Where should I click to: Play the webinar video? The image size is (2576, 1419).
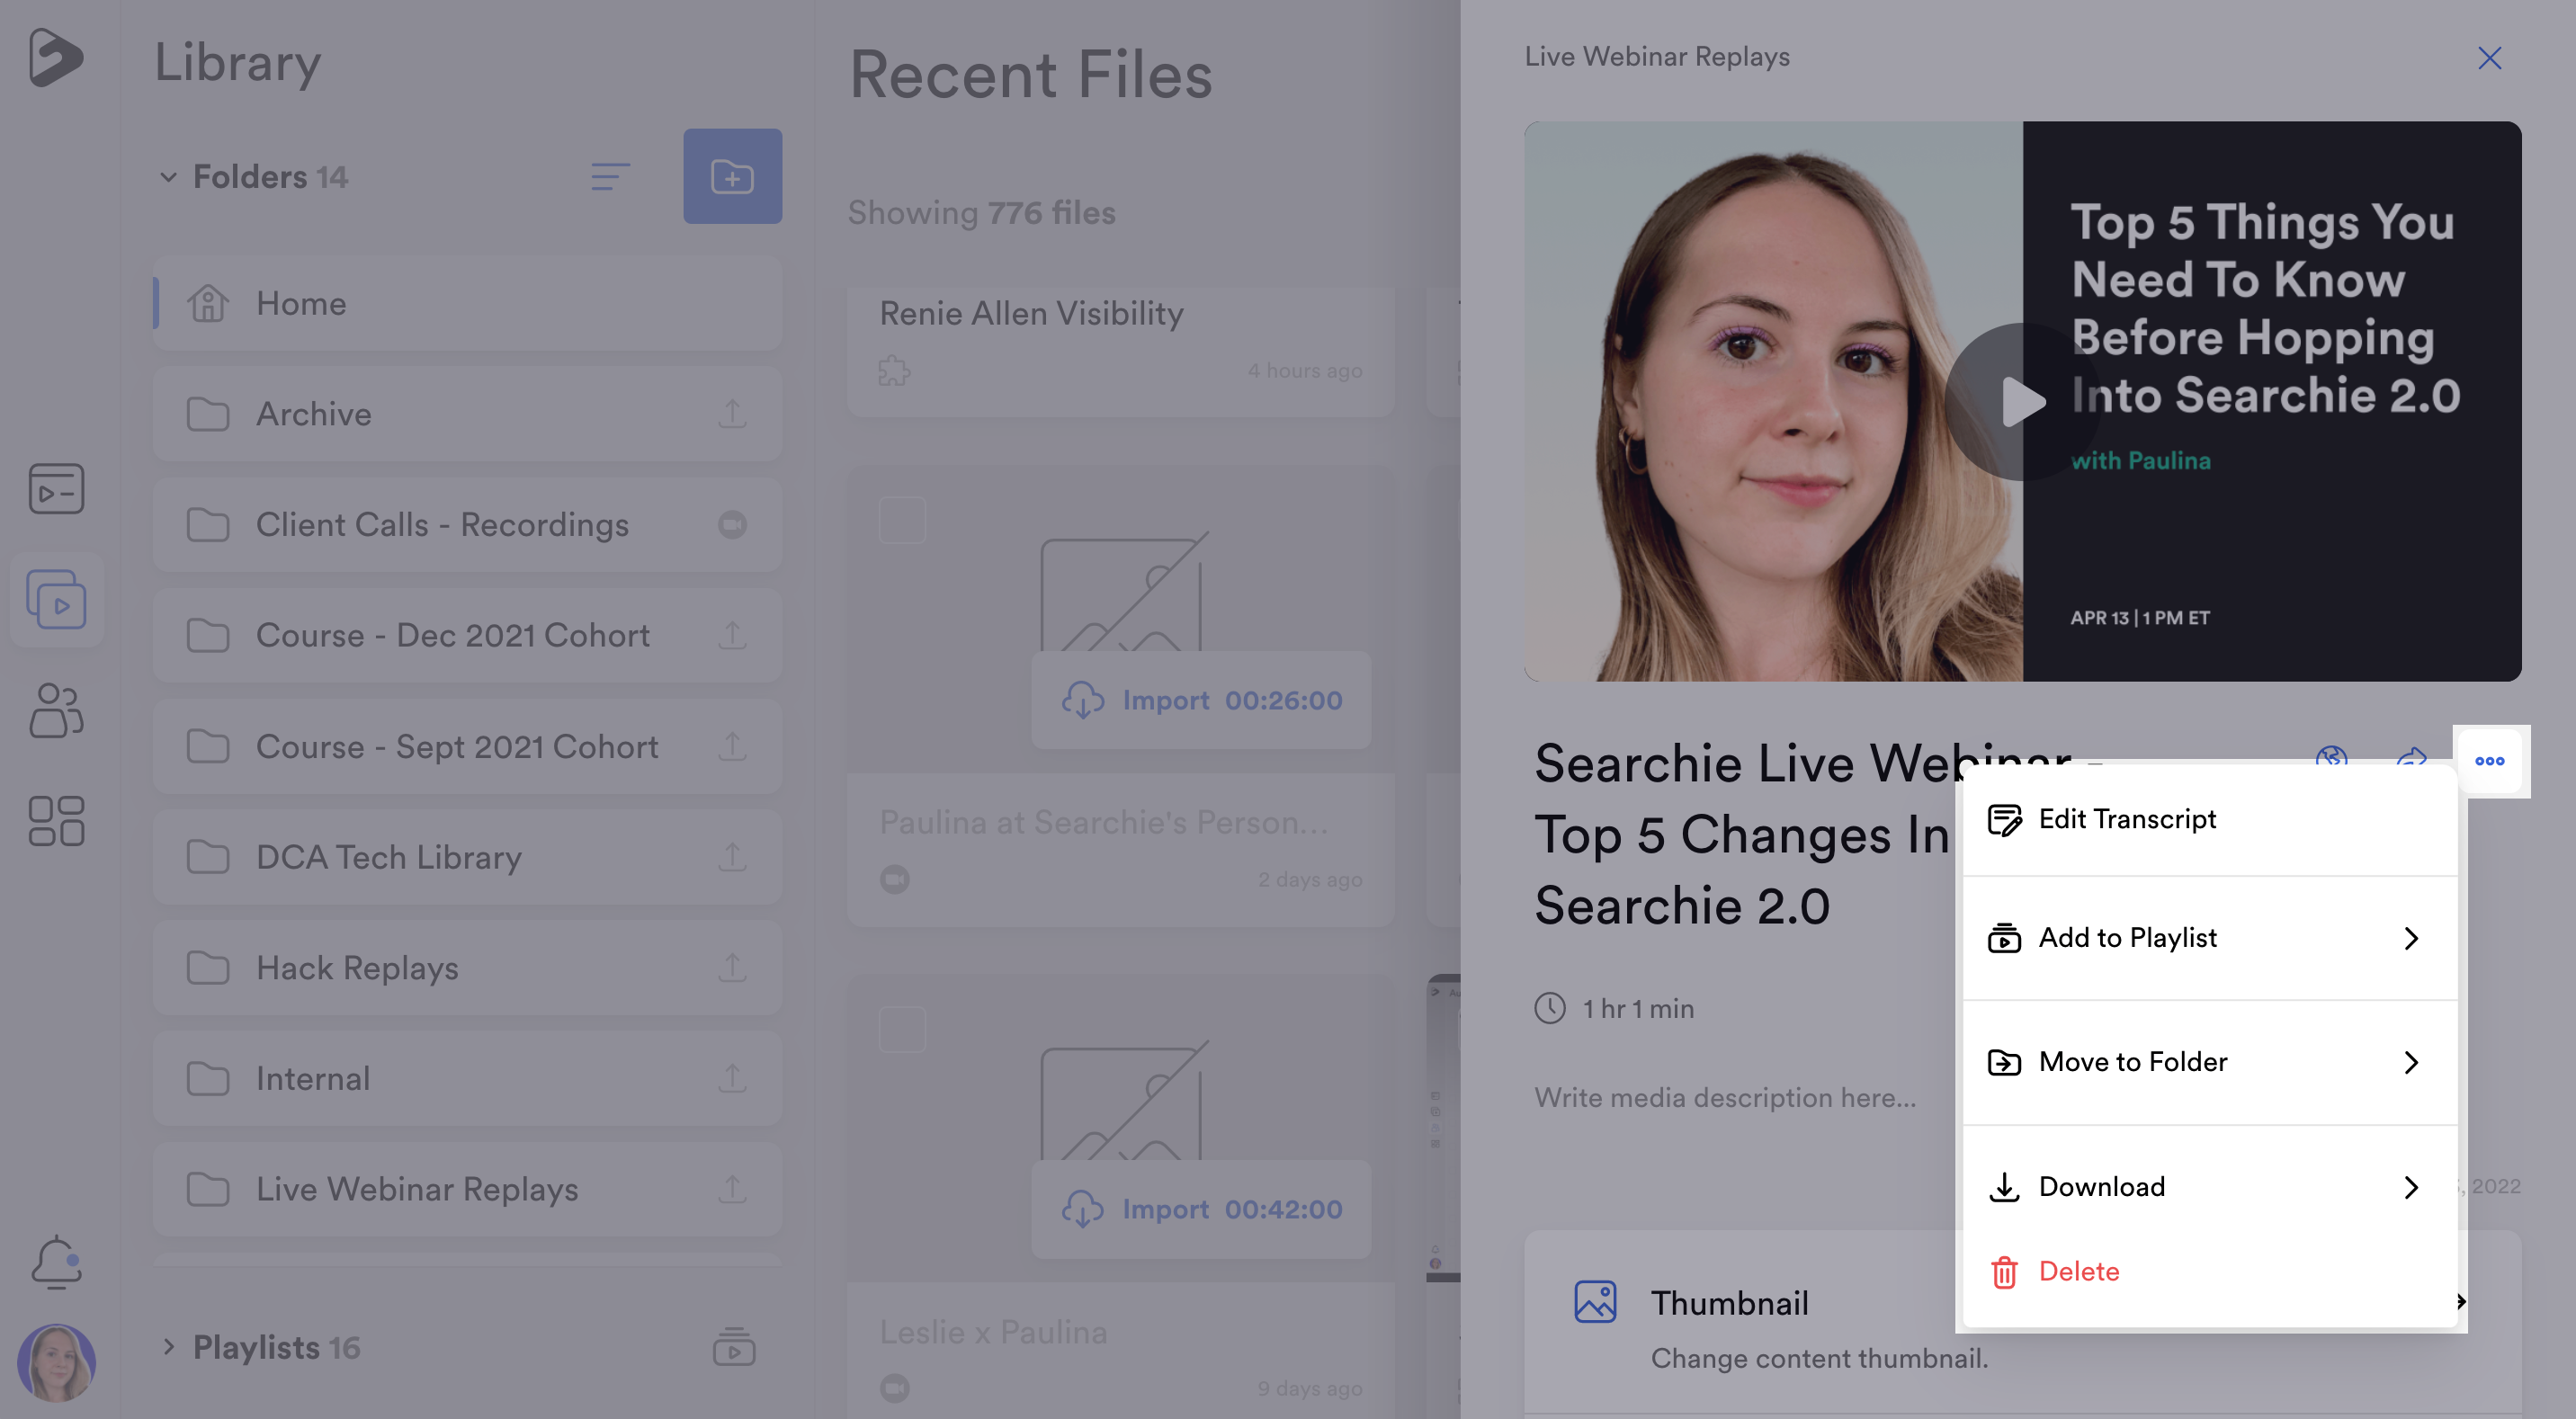tap(2022, 402)
